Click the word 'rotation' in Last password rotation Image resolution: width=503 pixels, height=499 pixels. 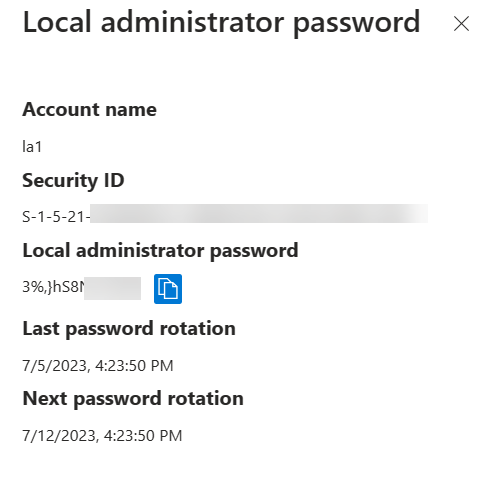coord(198,329)
